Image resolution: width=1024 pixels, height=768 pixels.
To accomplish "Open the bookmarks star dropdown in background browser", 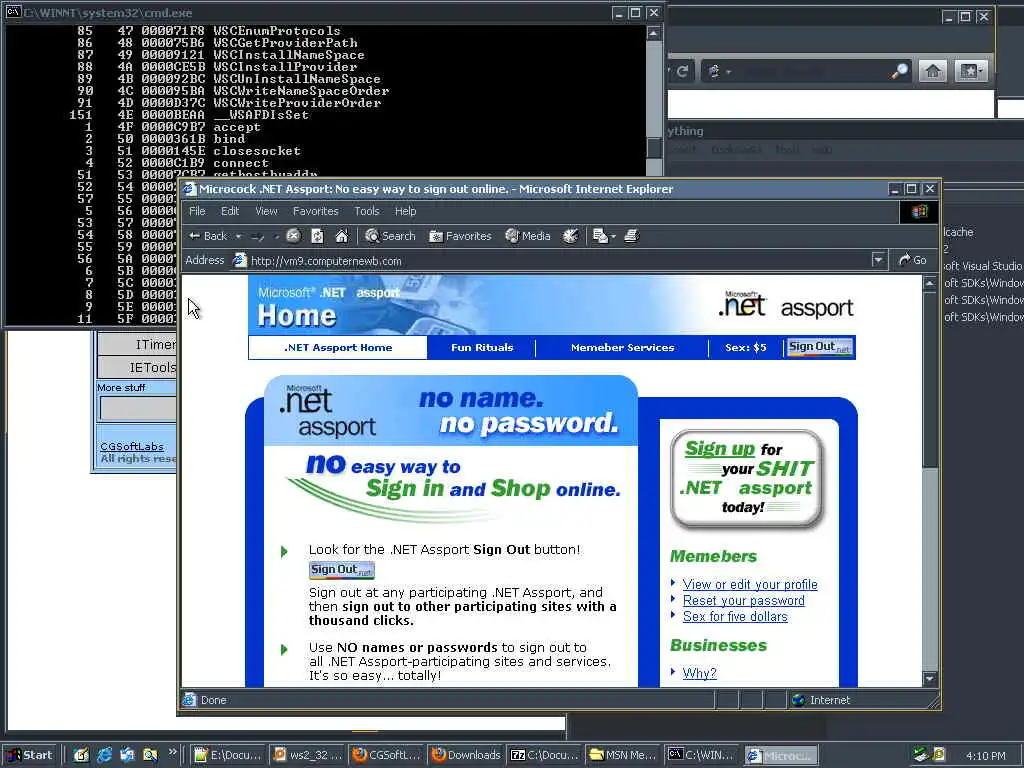I will pyautogui.click(x=970, y=71).
